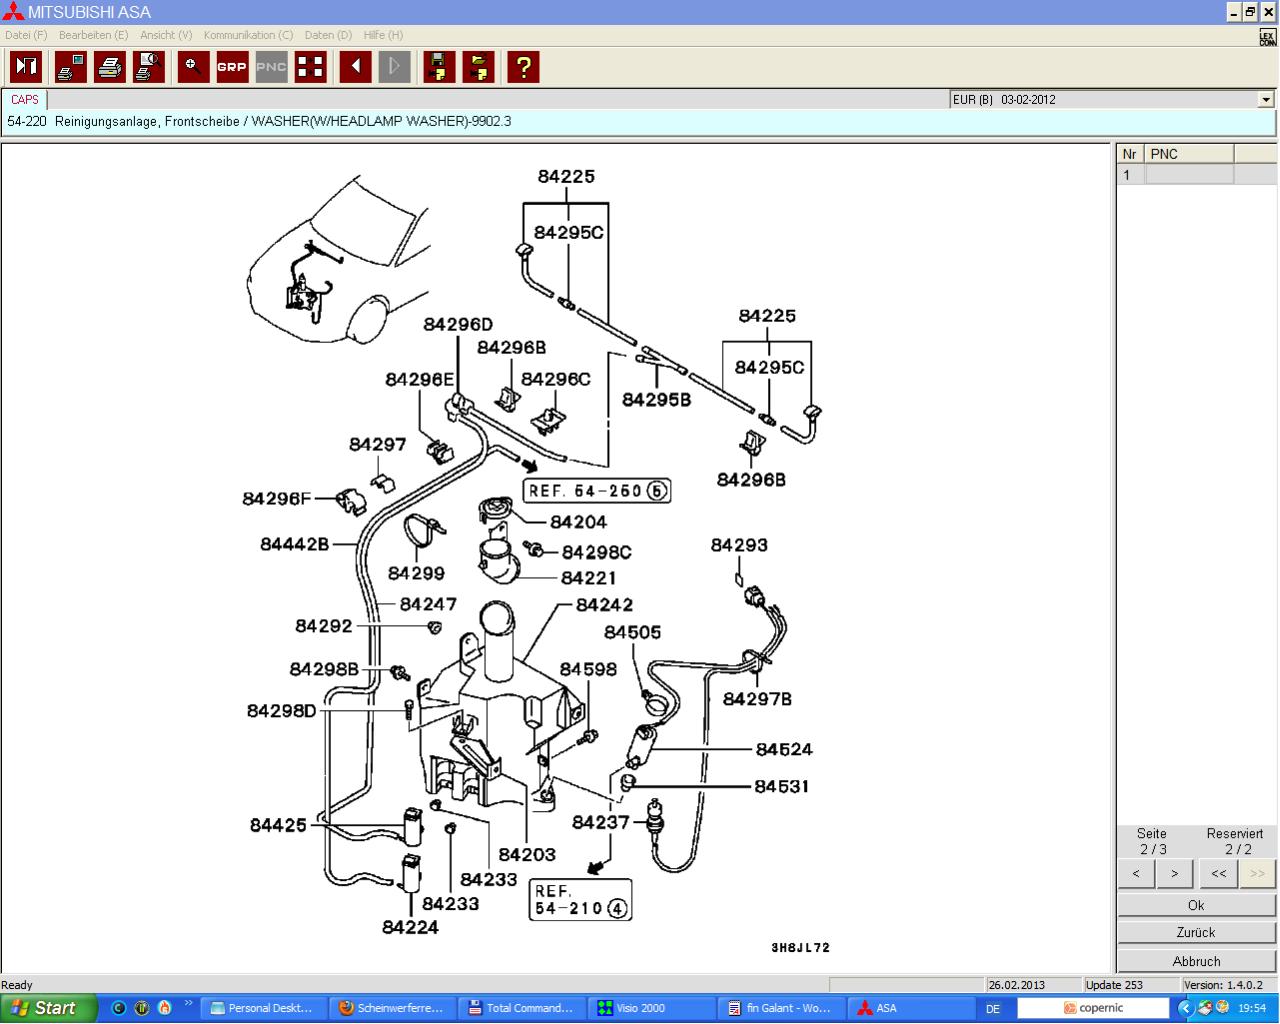
Task: Open help with question mark icon
Action: [523, 67]
